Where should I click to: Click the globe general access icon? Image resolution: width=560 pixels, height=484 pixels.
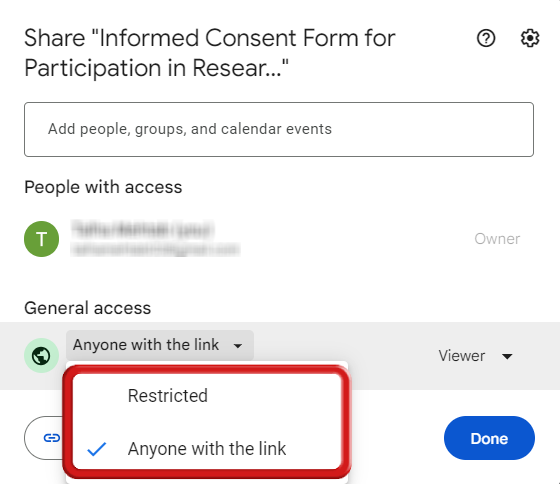pyautogui.click(x=41, y=356)
